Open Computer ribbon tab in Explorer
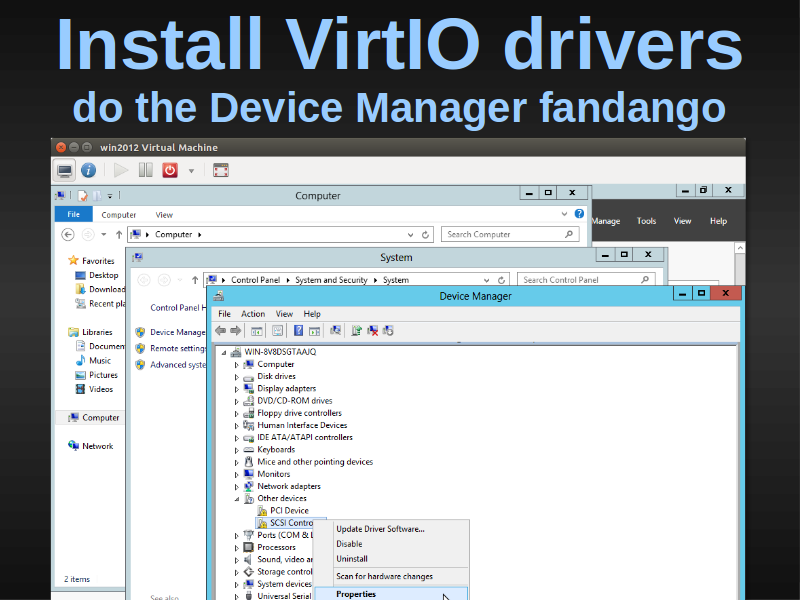The image size is (800, 600). (x=118, y=215)
